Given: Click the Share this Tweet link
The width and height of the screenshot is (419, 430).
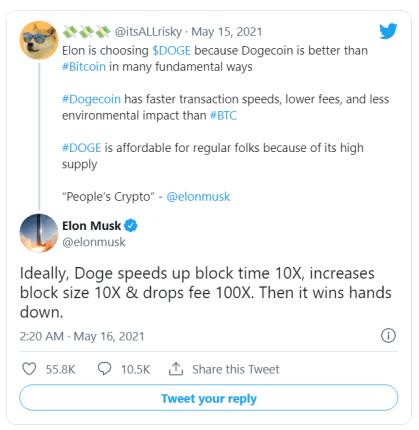Looking at the screenshot, I should tap(236, 369).
